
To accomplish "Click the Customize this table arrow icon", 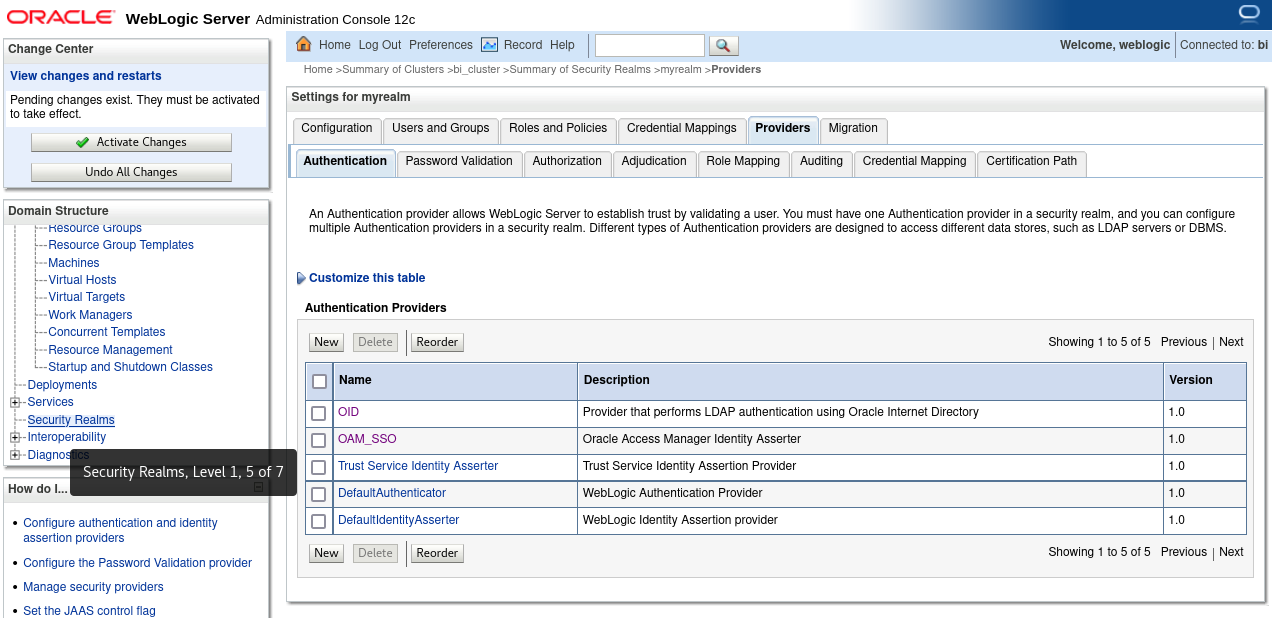I will tap(301, 279).
